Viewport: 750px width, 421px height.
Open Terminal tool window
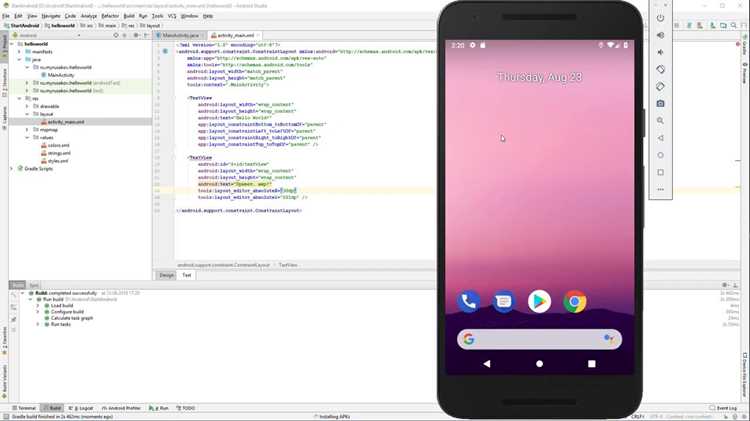coord(23,408)
